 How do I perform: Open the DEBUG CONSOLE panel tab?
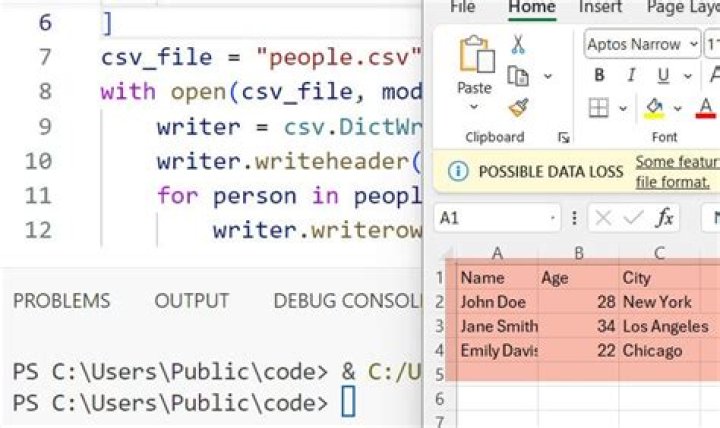point(348,301)
